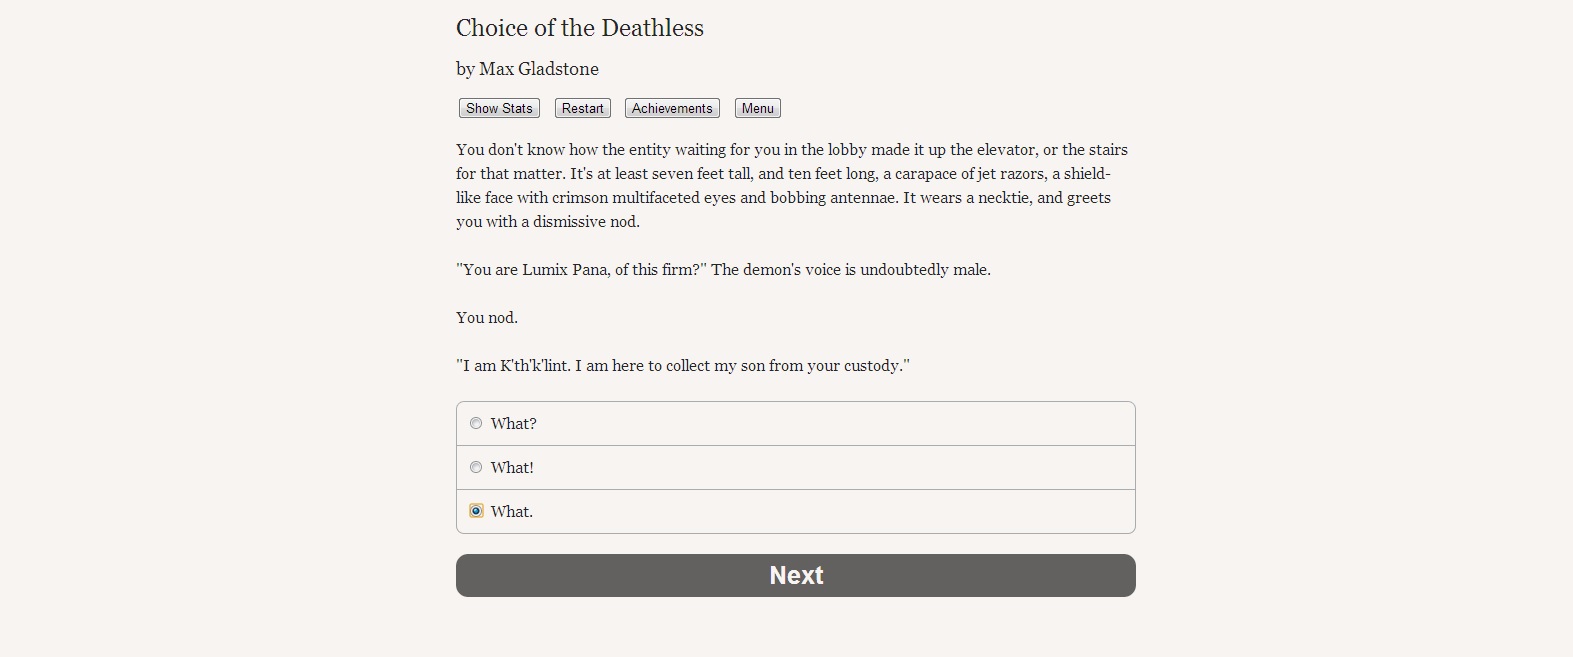Click the Next button to continue

click(x=795, y=575)
